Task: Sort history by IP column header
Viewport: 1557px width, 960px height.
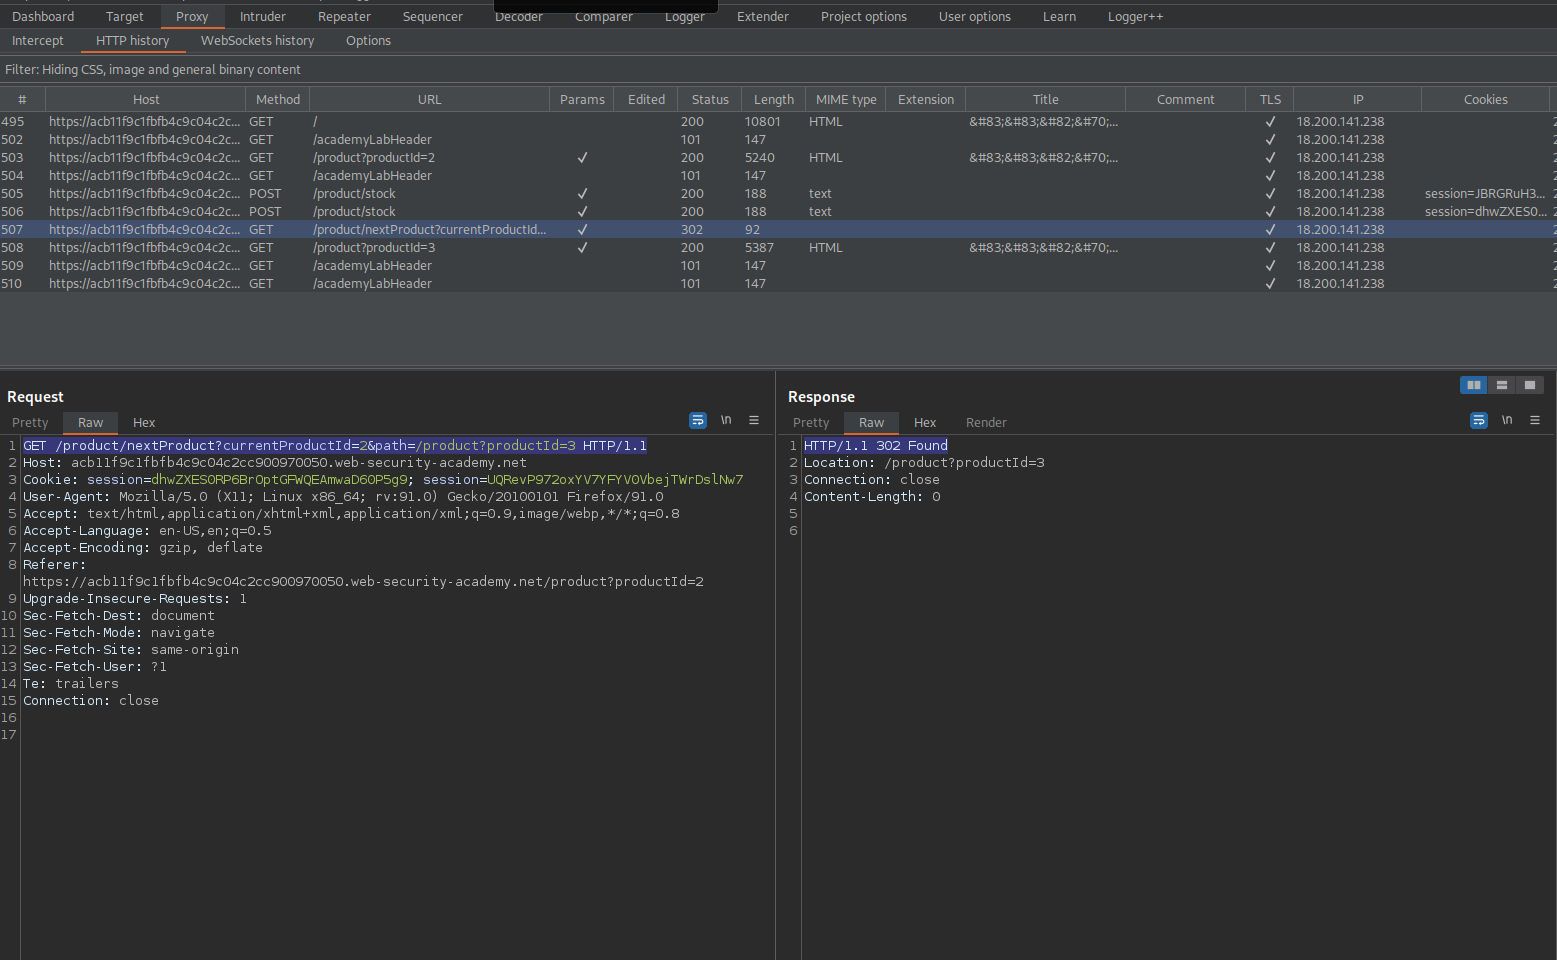Action: pyautogui.click(x=1358, y=100)
